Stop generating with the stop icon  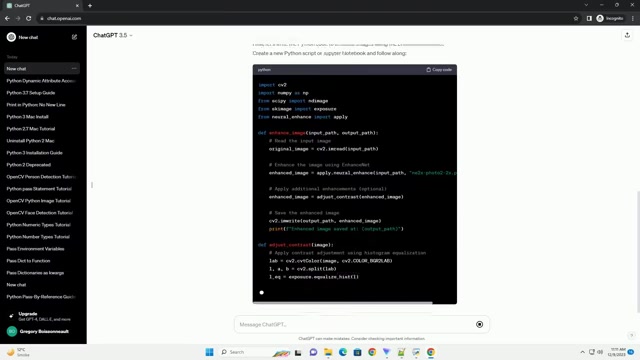pyautogui.click(x=480, y=324)
